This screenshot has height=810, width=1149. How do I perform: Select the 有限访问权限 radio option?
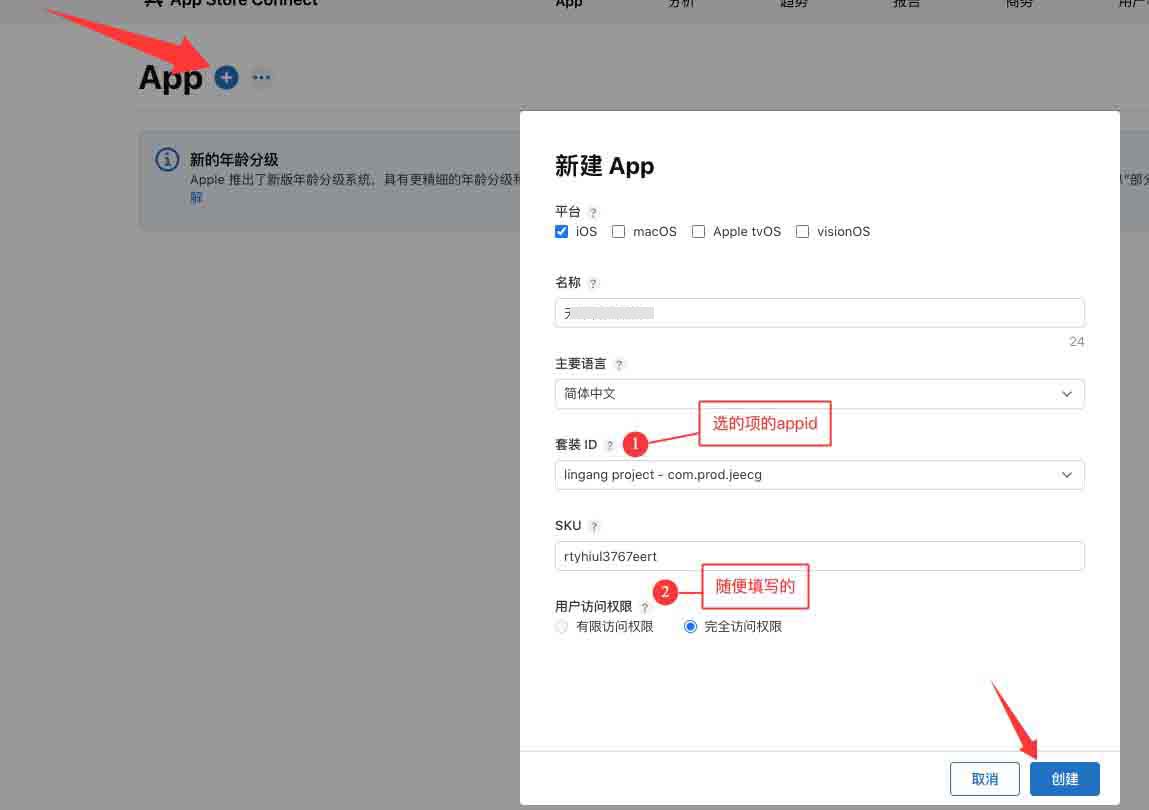point(562,626)
